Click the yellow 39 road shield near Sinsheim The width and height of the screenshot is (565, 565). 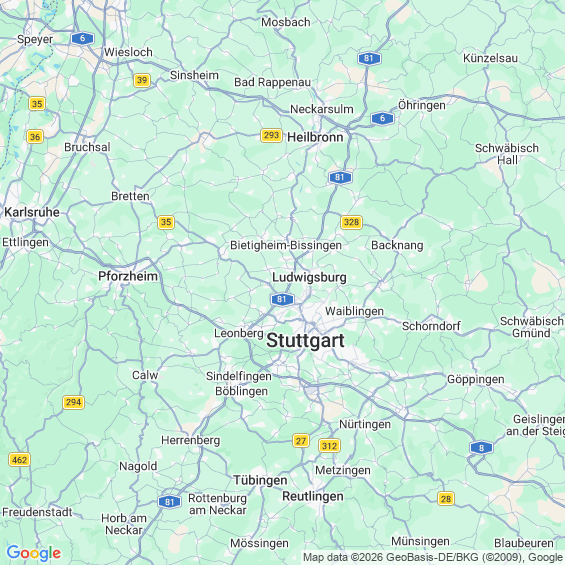[x=142, y=80]
